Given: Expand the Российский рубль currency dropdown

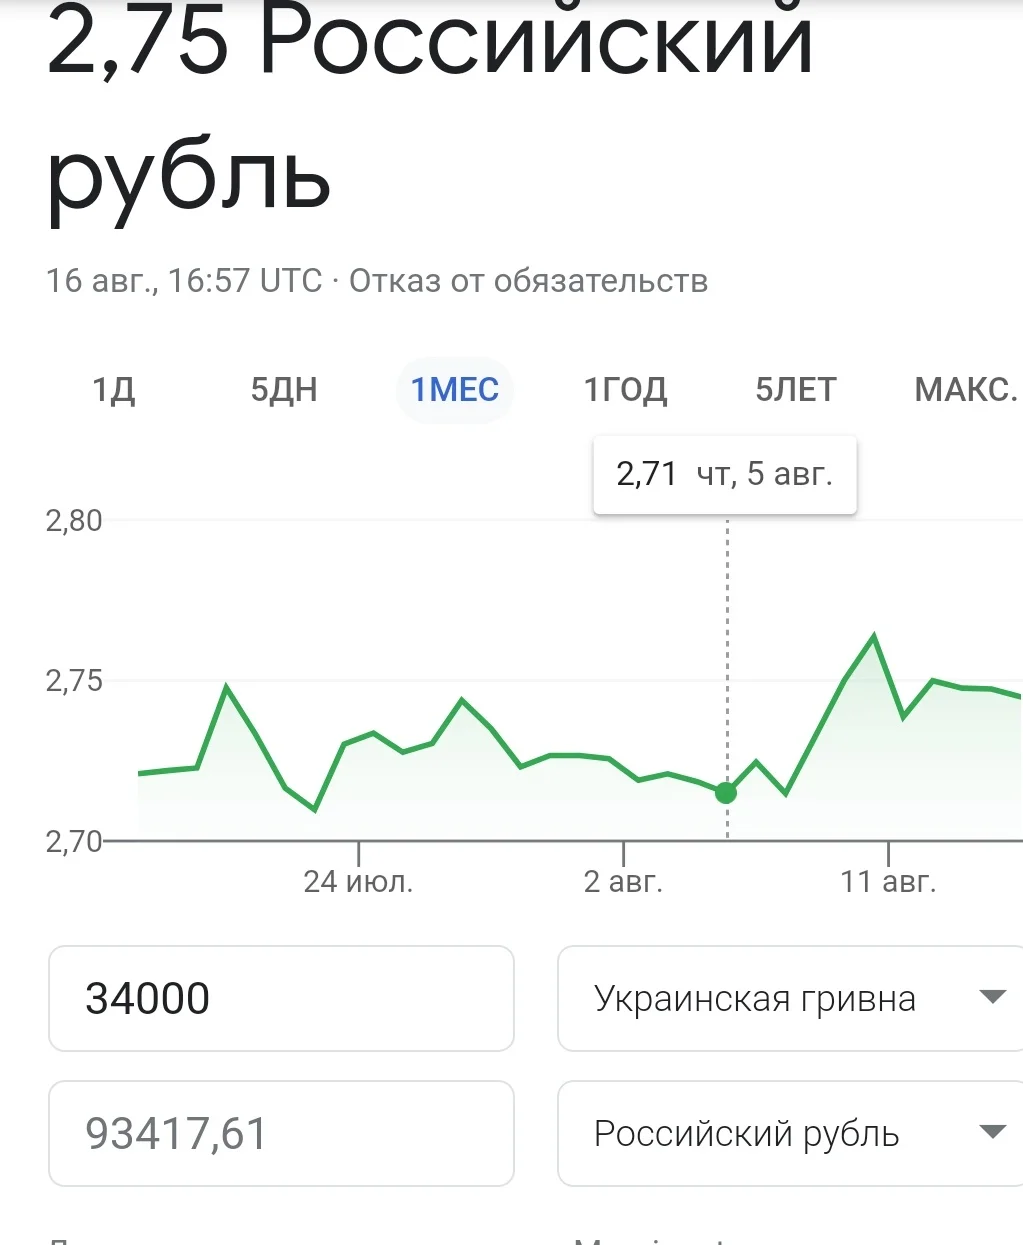Looking at the screenshot, I should pyautogui.click(x=770, y=1133).
